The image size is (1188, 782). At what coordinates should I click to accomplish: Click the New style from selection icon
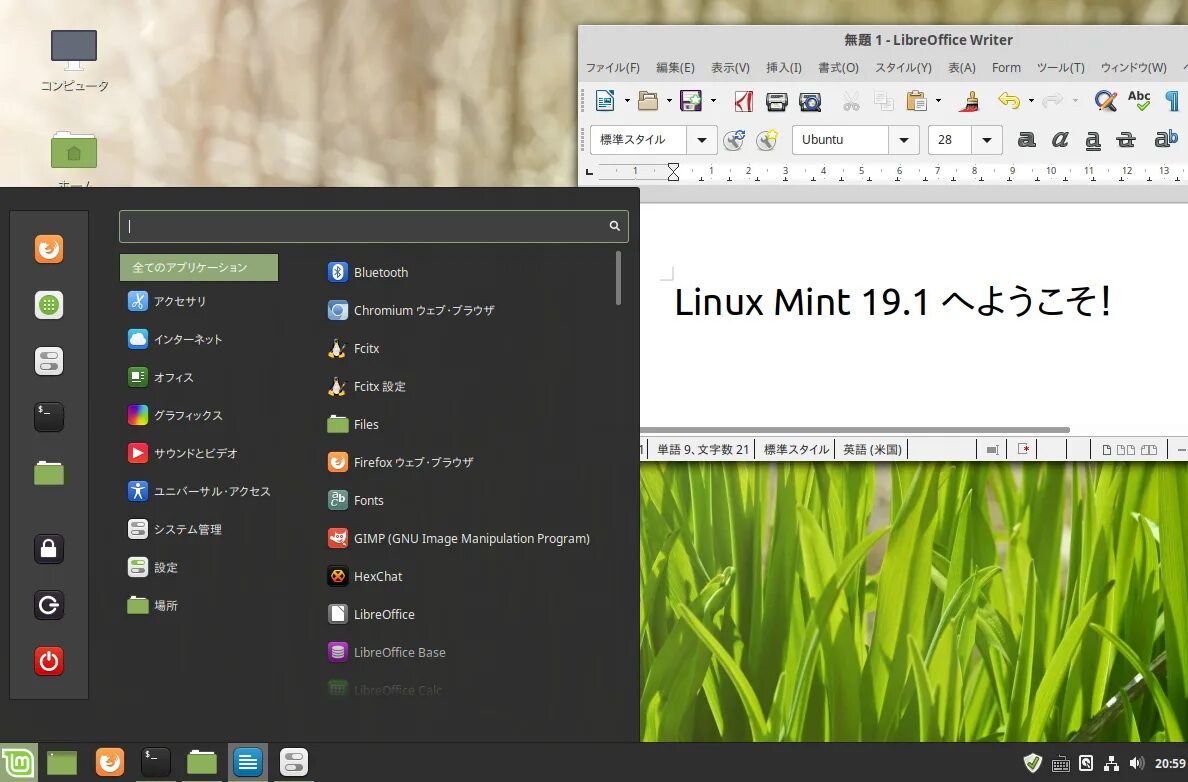768,139
